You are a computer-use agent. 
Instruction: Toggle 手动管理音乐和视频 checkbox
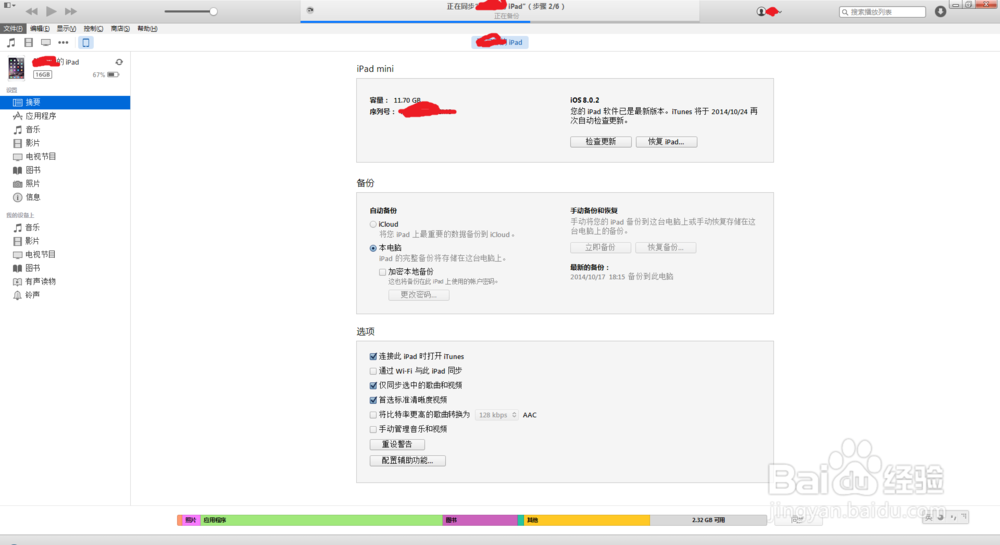pos(373,430)
